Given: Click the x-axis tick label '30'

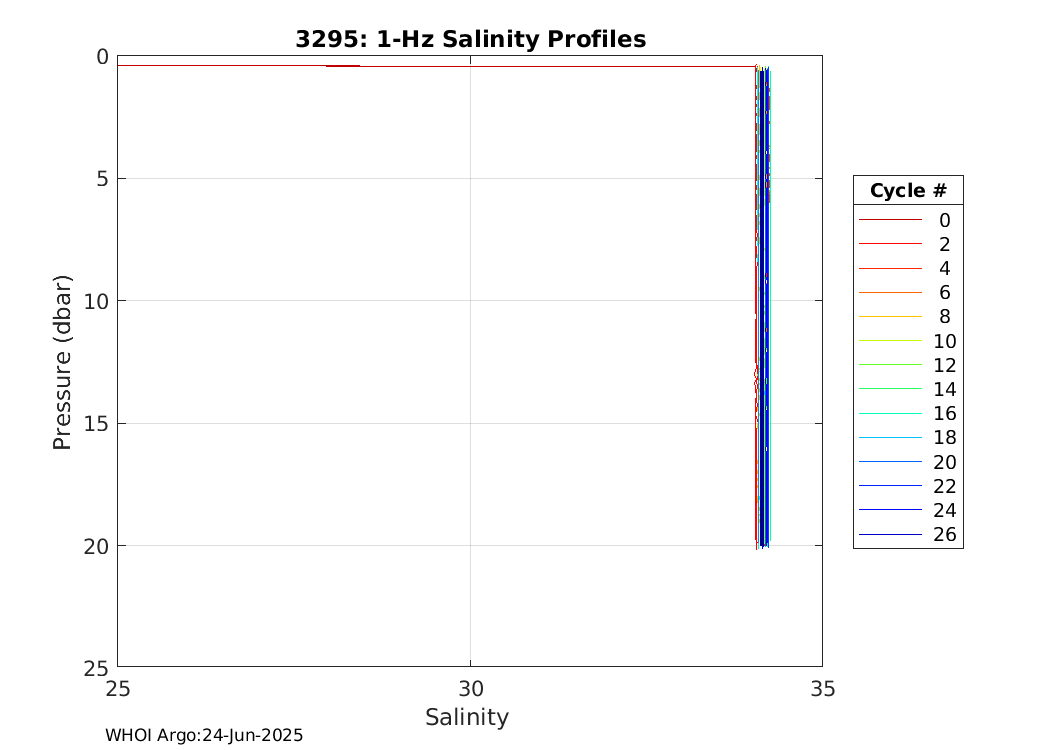Looking at the screenshot, I should pos(471,688).
